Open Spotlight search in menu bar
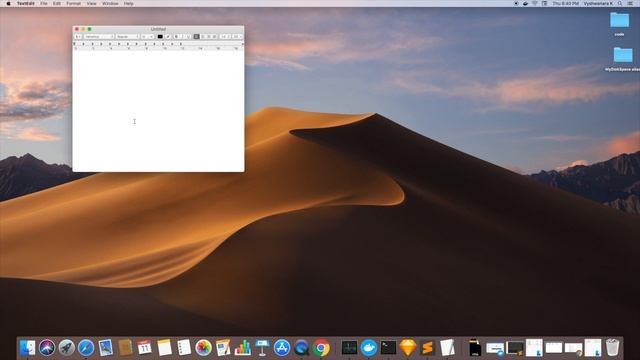 coord(620,3)
